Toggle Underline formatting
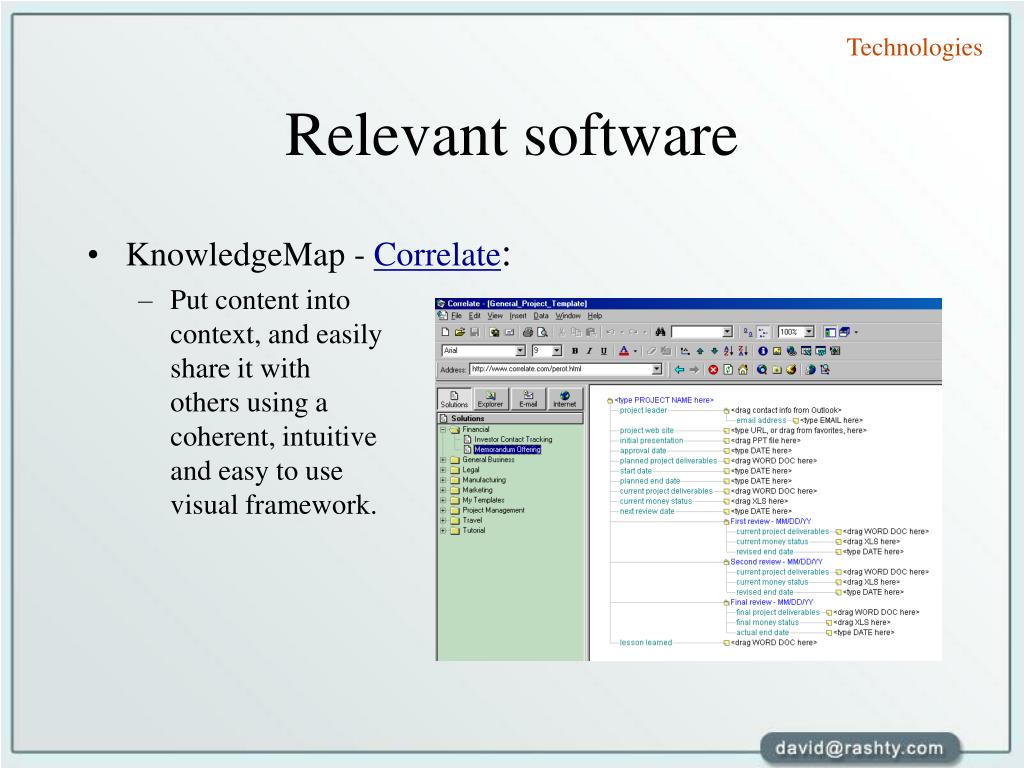Viewport: 1024px width, 768px height. pos(603,351)
